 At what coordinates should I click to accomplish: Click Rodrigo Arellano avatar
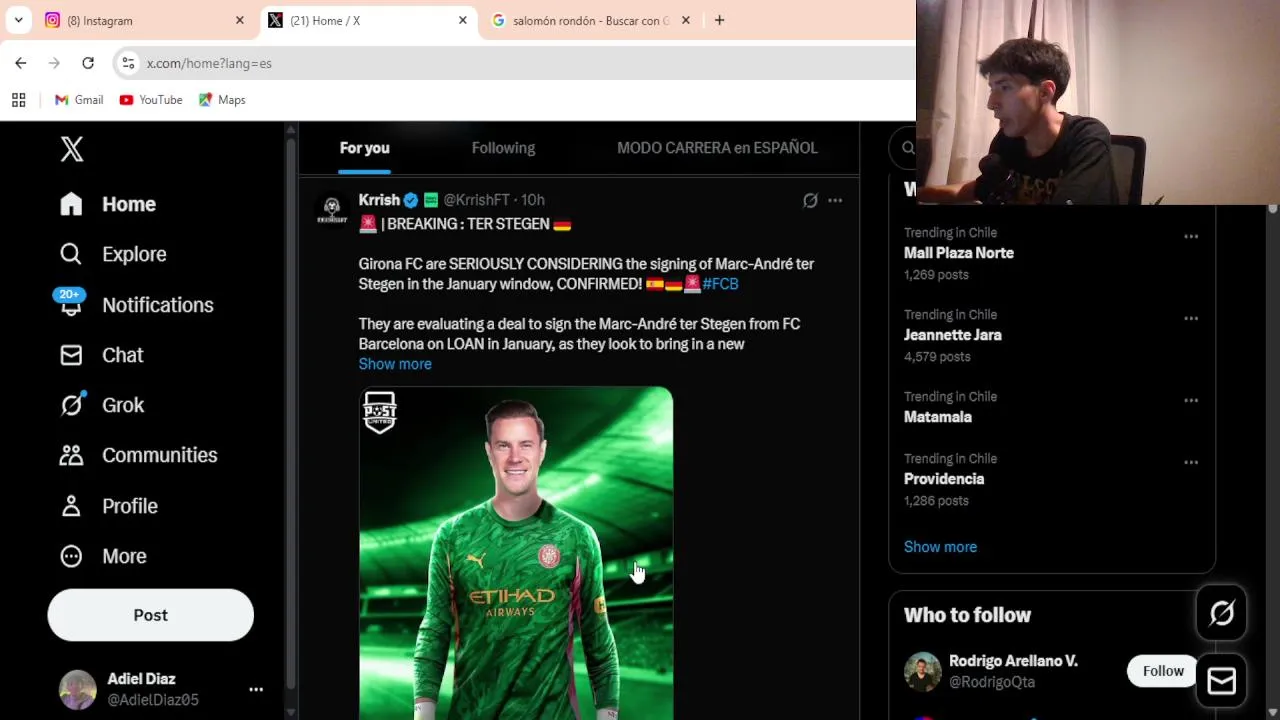tap(922, 671)
